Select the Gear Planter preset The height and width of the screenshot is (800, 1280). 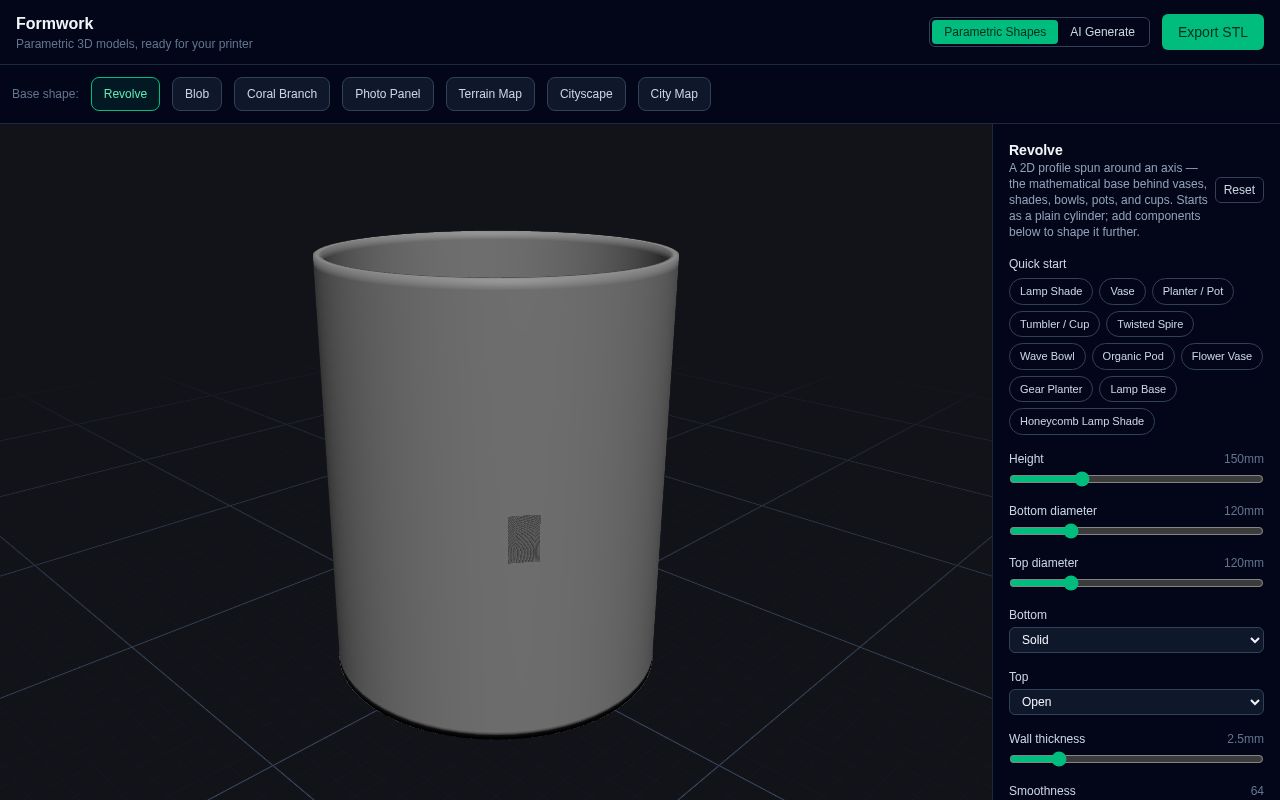[1051, 389]
